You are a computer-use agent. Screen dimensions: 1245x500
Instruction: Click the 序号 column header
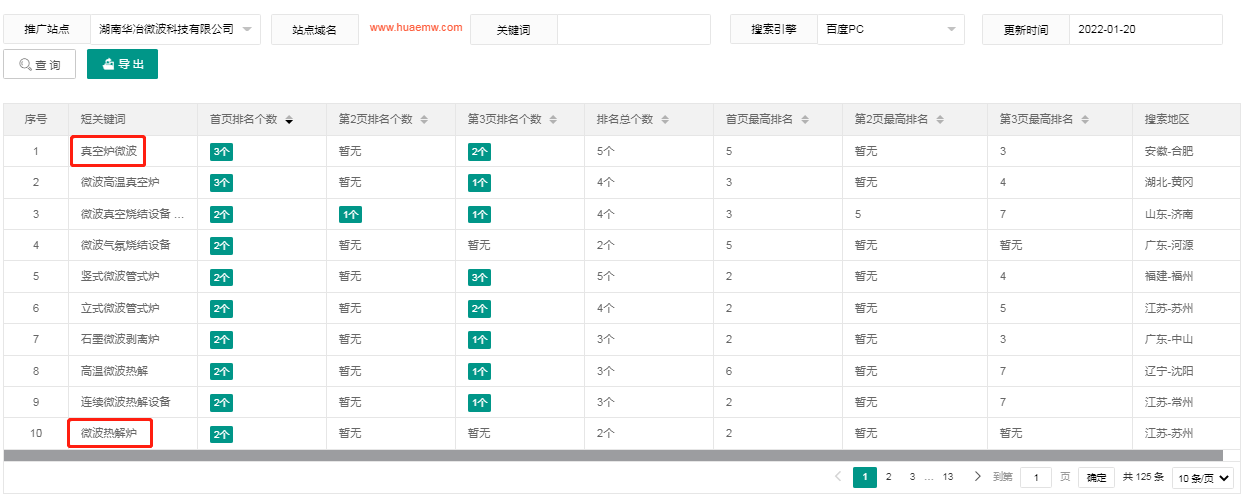[x=36, y=120]
